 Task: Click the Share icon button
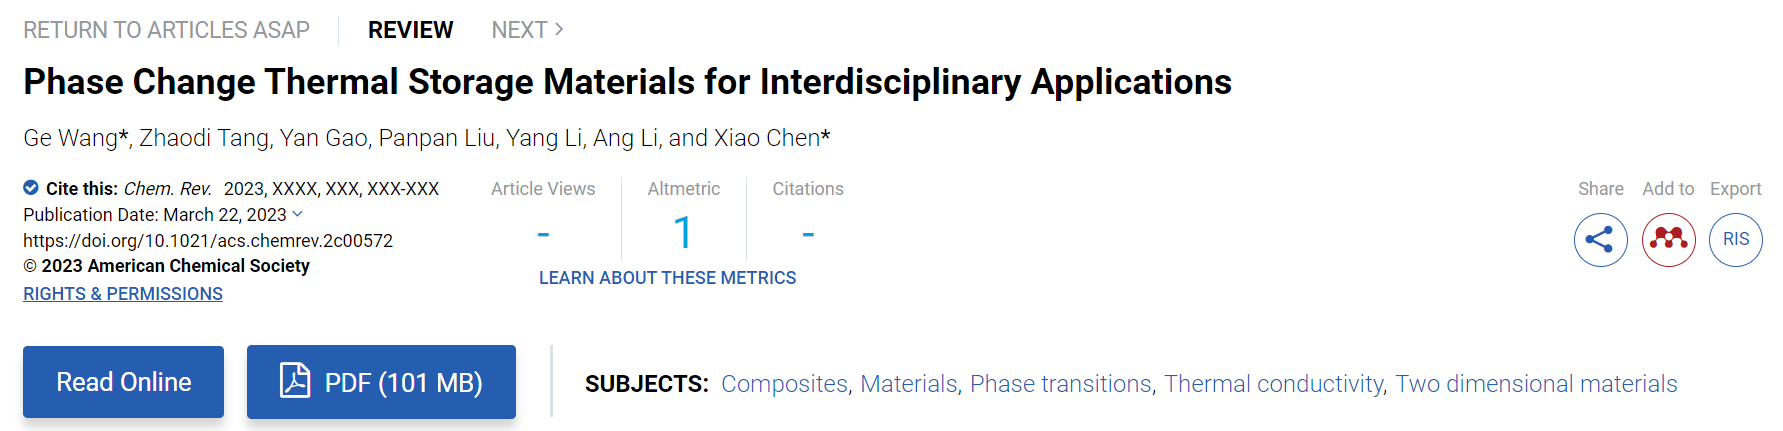[1600, 240]
